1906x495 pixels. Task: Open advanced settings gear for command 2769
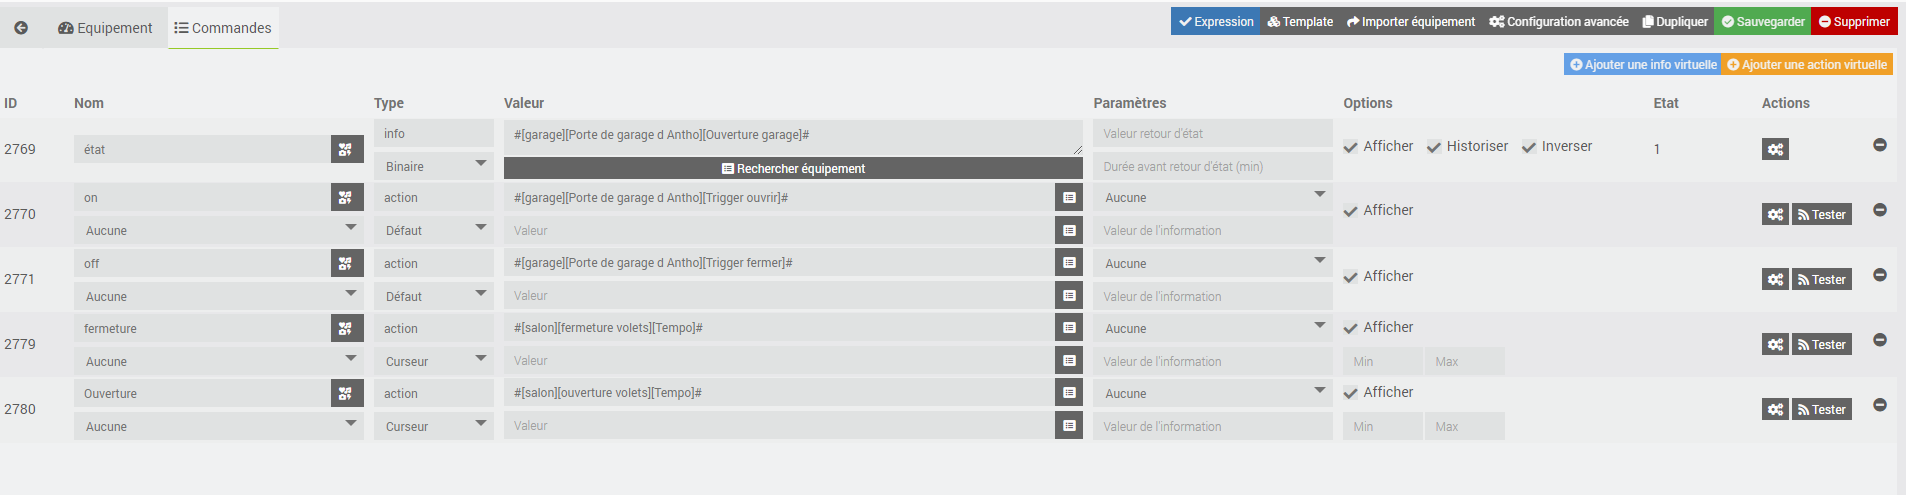coord(1775,149)
